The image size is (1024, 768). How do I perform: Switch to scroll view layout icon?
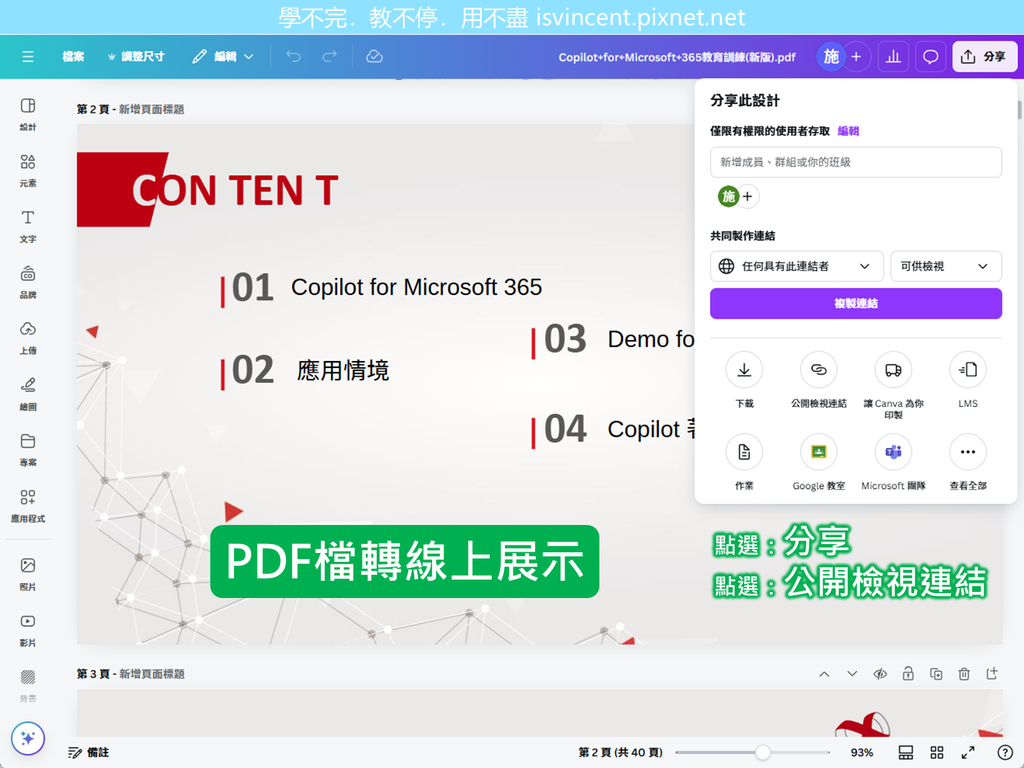(906, 752)
